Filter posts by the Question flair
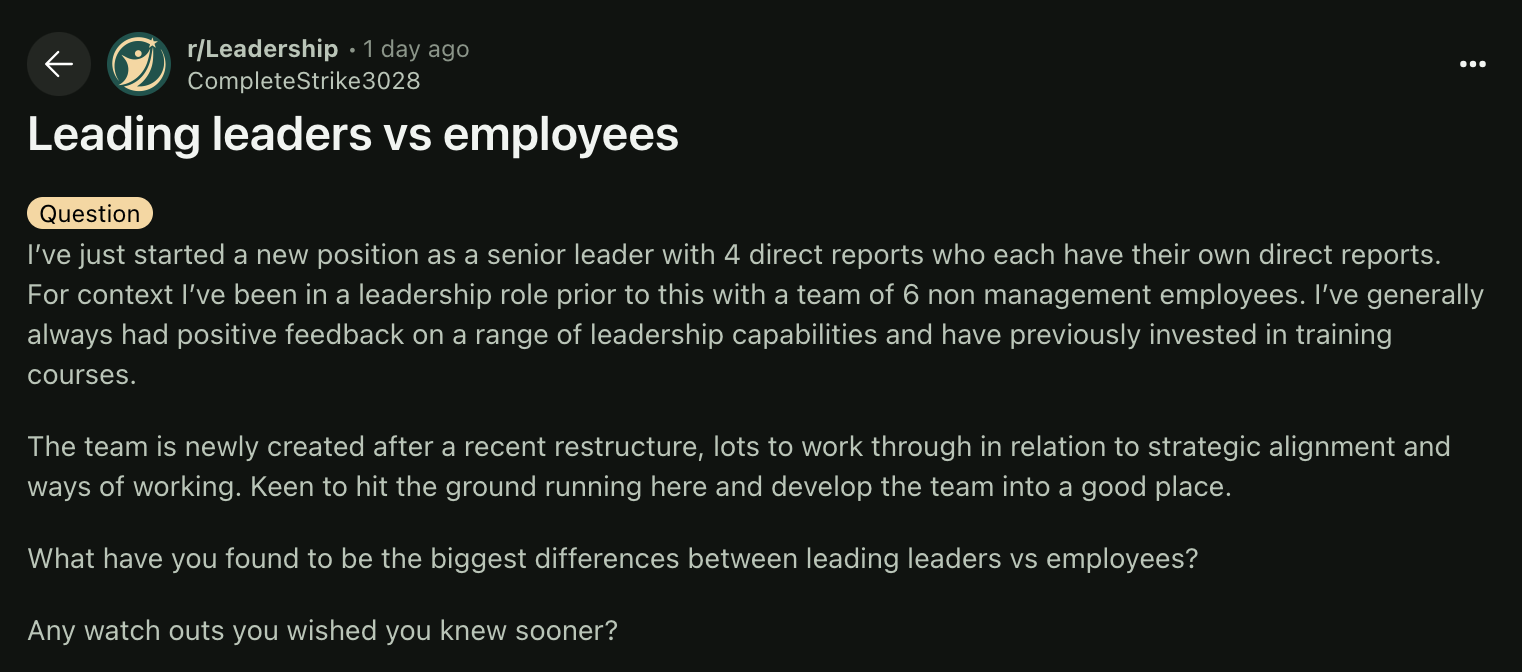Image resolution: width=1522 pixels, height=672 pixels. [90, 214]
